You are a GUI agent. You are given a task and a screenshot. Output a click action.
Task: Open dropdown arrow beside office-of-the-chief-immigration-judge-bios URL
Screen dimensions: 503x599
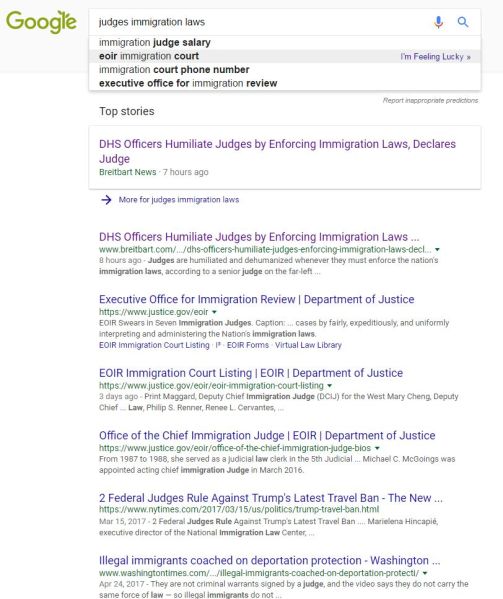(x=377, y=448)
